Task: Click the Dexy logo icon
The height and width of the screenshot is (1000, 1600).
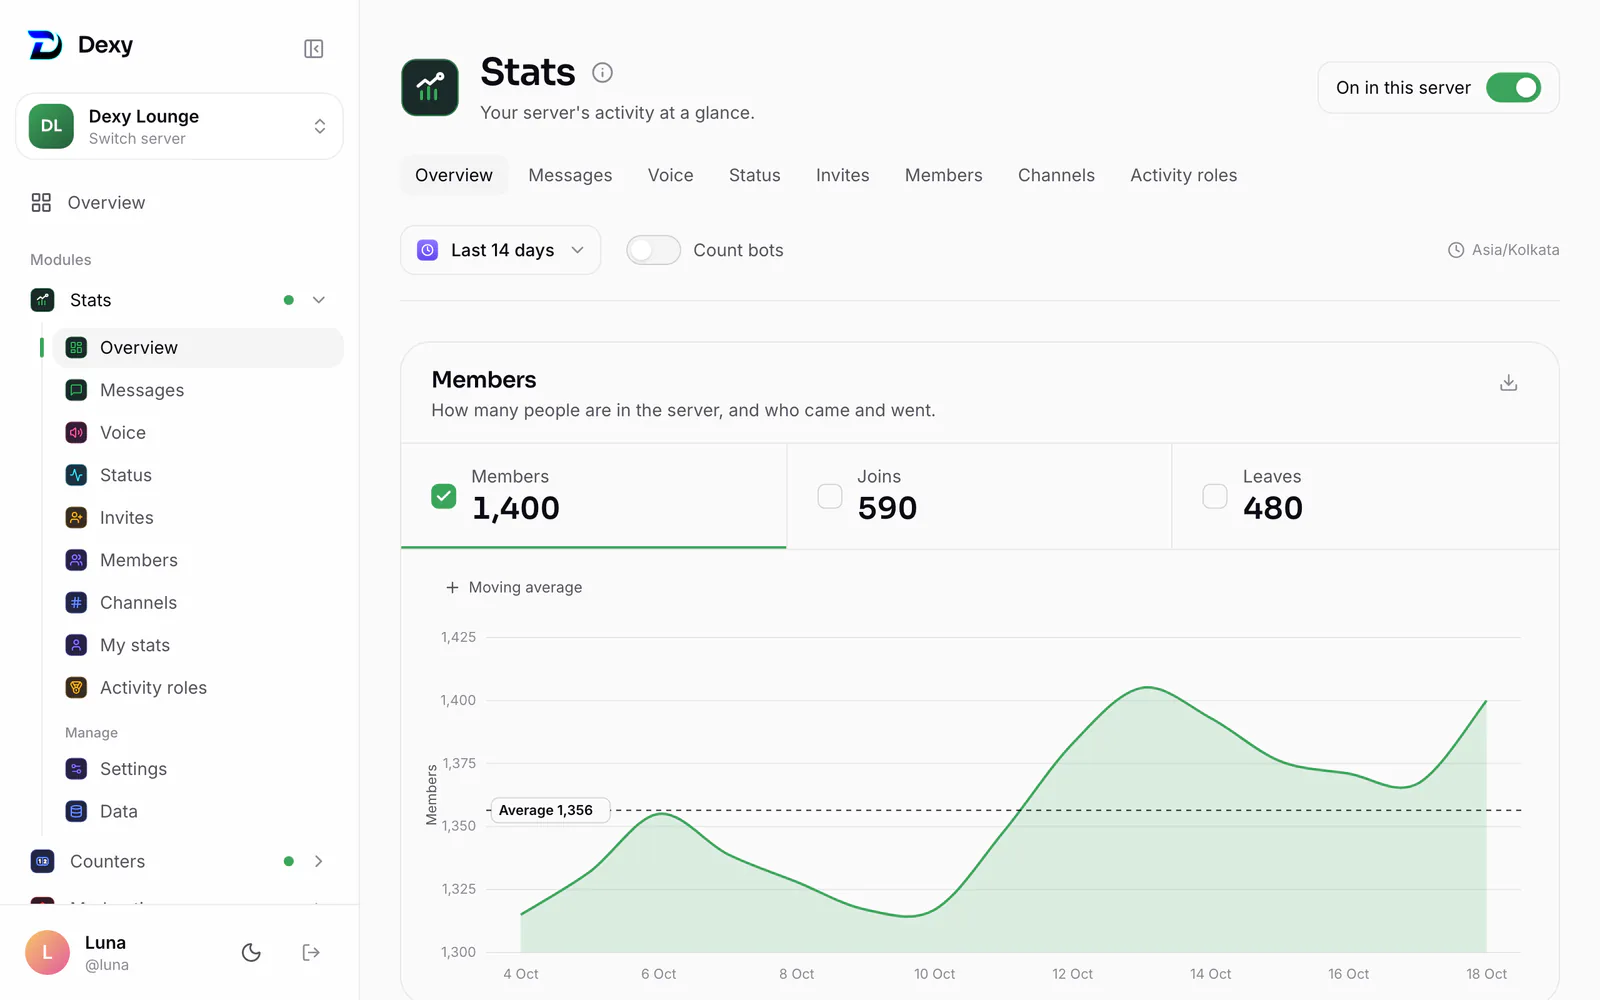Action: tap(45, 45)
